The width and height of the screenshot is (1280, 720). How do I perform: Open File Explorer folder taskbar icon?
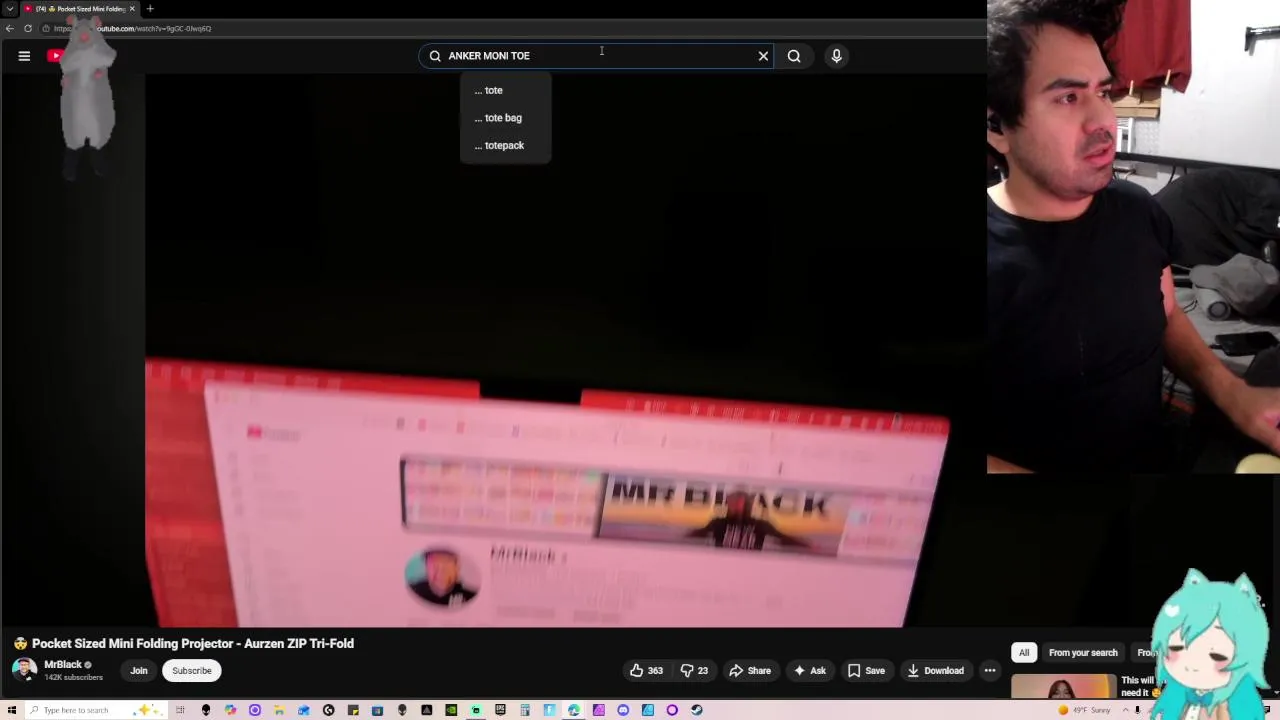(x=279, y=710)
